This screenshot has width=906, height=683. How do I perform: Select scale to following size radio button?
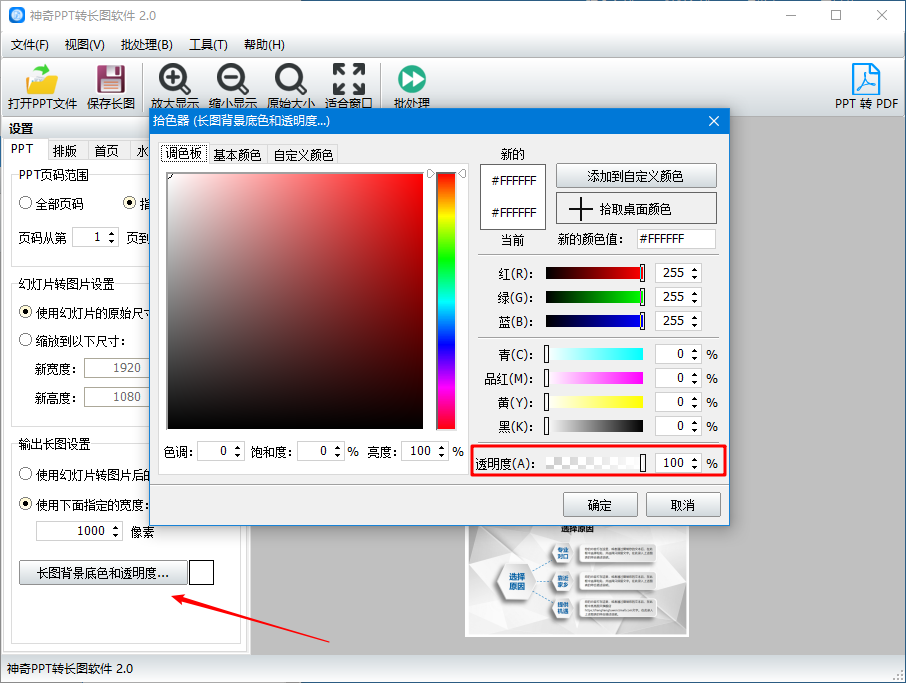click(25, 340)
